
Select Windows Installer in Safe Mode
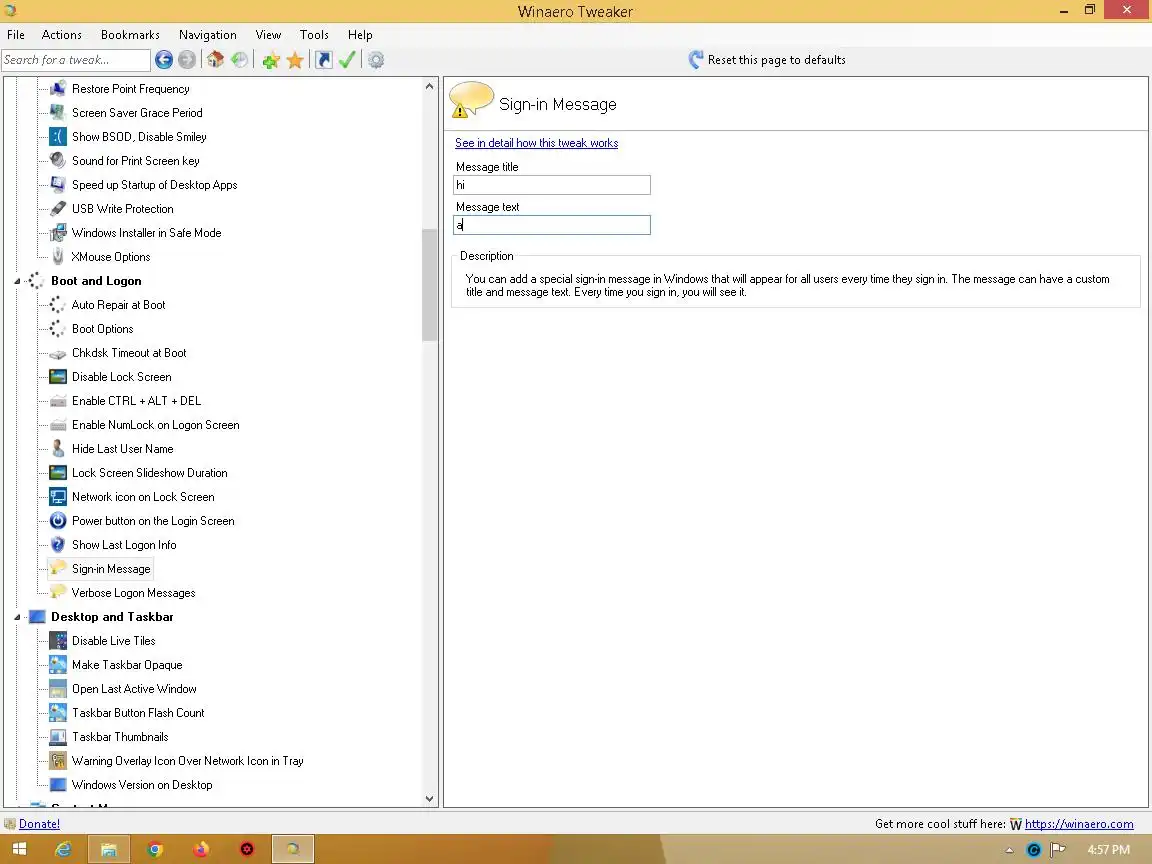pos(146,233)
